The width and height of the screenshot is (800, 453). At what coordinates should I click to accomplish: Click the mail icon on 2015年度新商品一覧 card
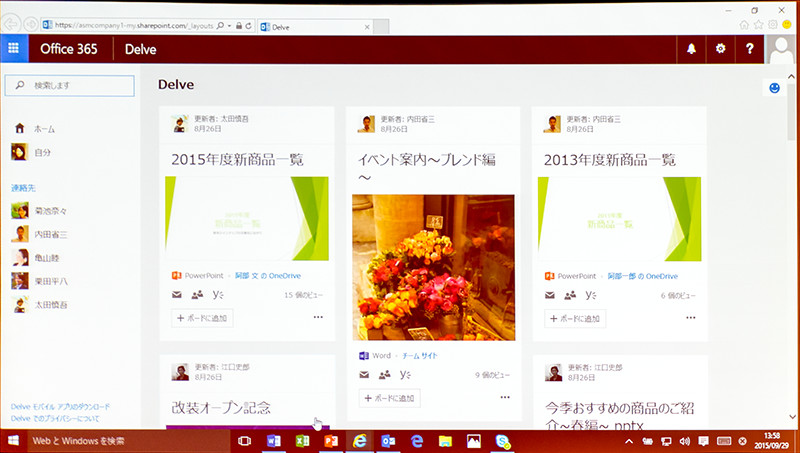[177, 294]
